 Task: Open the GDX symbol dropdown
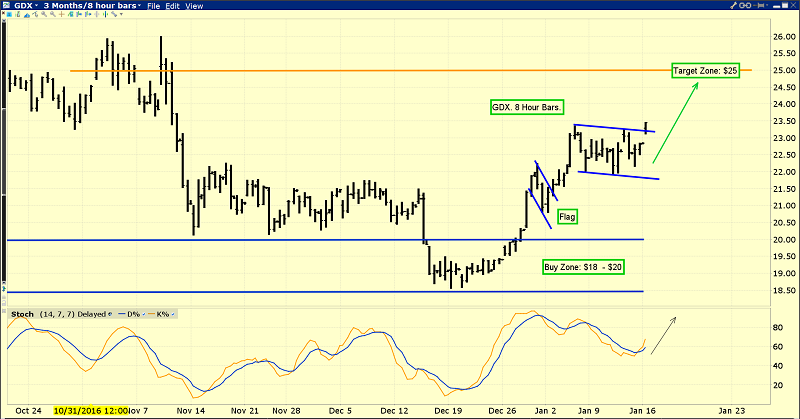pyautogui.click(x=24, y=6)
